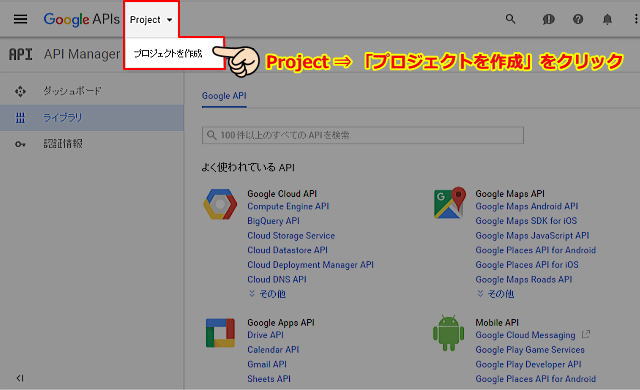
Task: Open the more options vertical dots
Action: [x=636, y=19]
